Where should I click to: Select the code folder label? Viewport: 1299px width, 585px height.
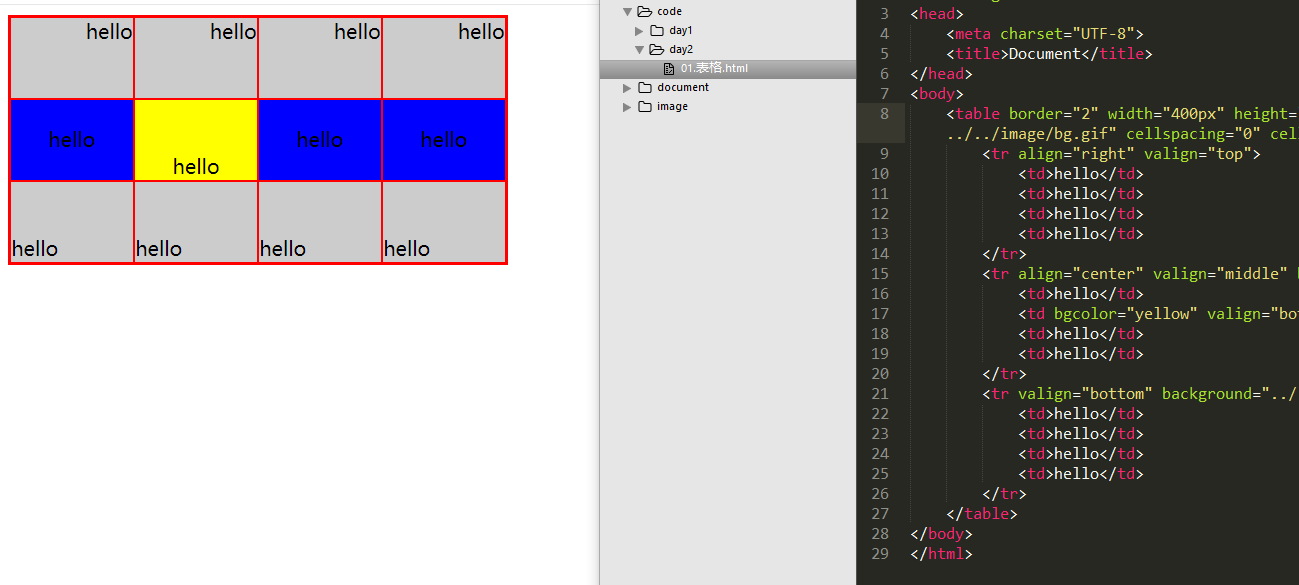[x=669, y=12]
